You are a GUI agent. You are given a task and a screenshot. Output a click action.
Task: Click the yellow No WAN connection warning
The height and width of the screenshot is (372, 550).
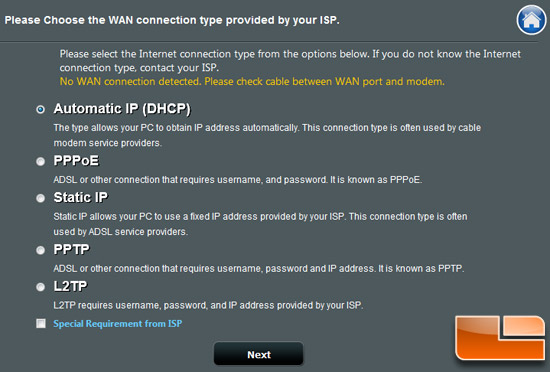pos(252,82)
